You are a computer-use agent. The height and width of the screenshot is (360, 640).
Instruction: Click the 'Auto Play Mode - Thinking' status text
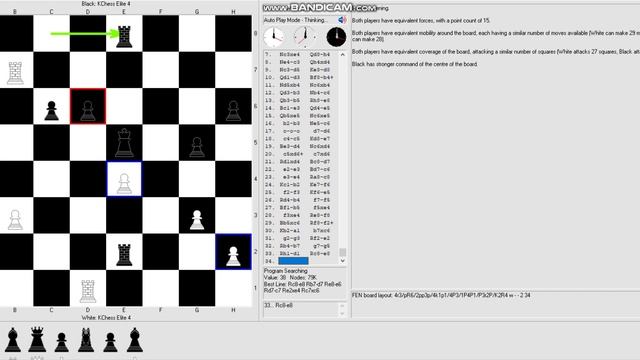point(295,20)
